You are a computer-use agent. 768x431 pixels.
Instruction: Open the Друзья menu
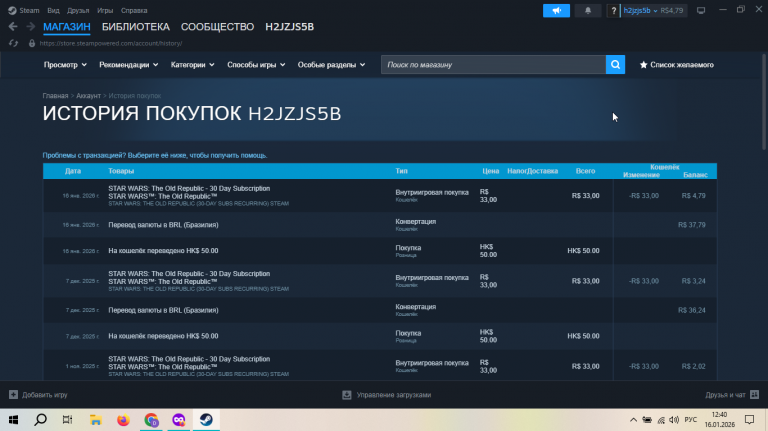[78, 10]
